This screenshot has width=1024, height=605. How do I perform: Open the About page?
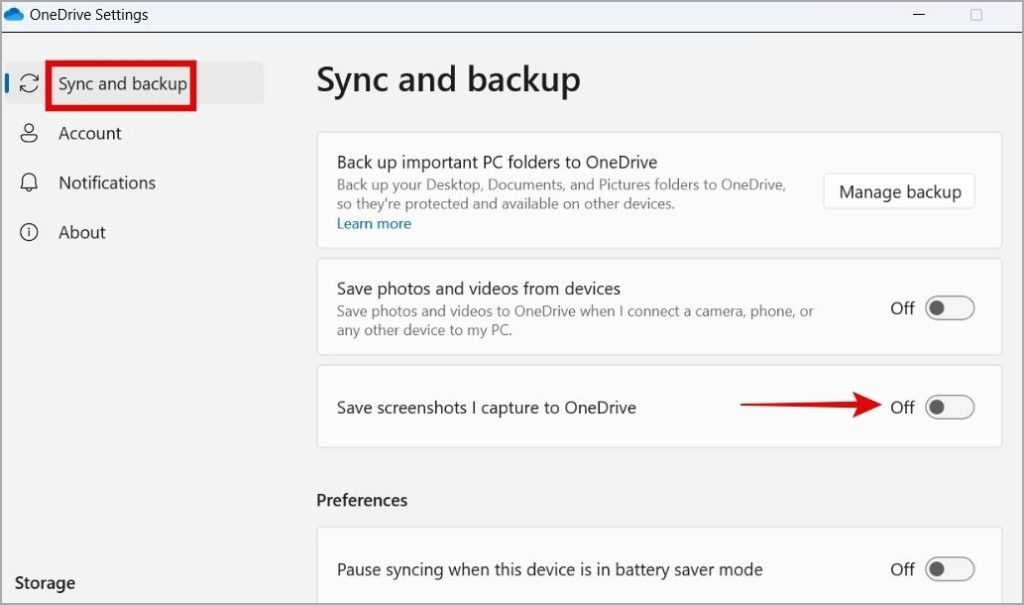(82, 232)
